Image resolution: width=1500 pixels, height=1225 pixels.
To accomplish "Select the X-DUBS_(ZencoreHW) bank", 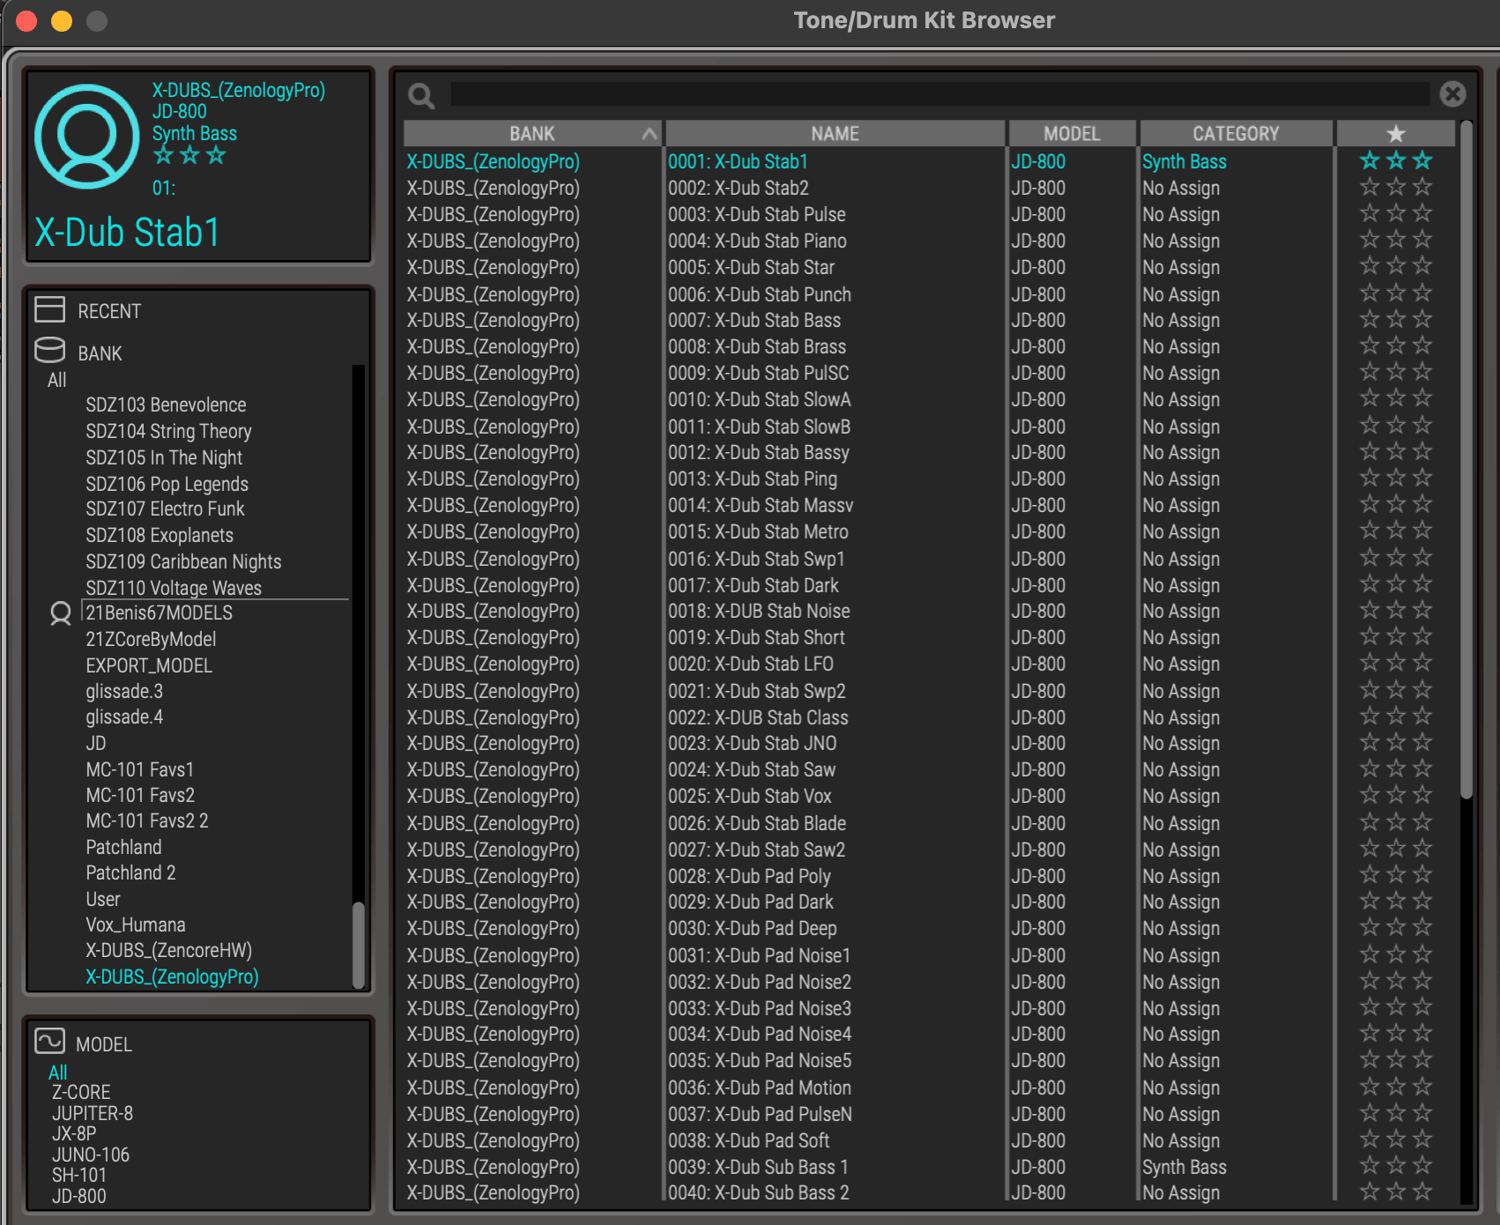I will coord(169,950).
